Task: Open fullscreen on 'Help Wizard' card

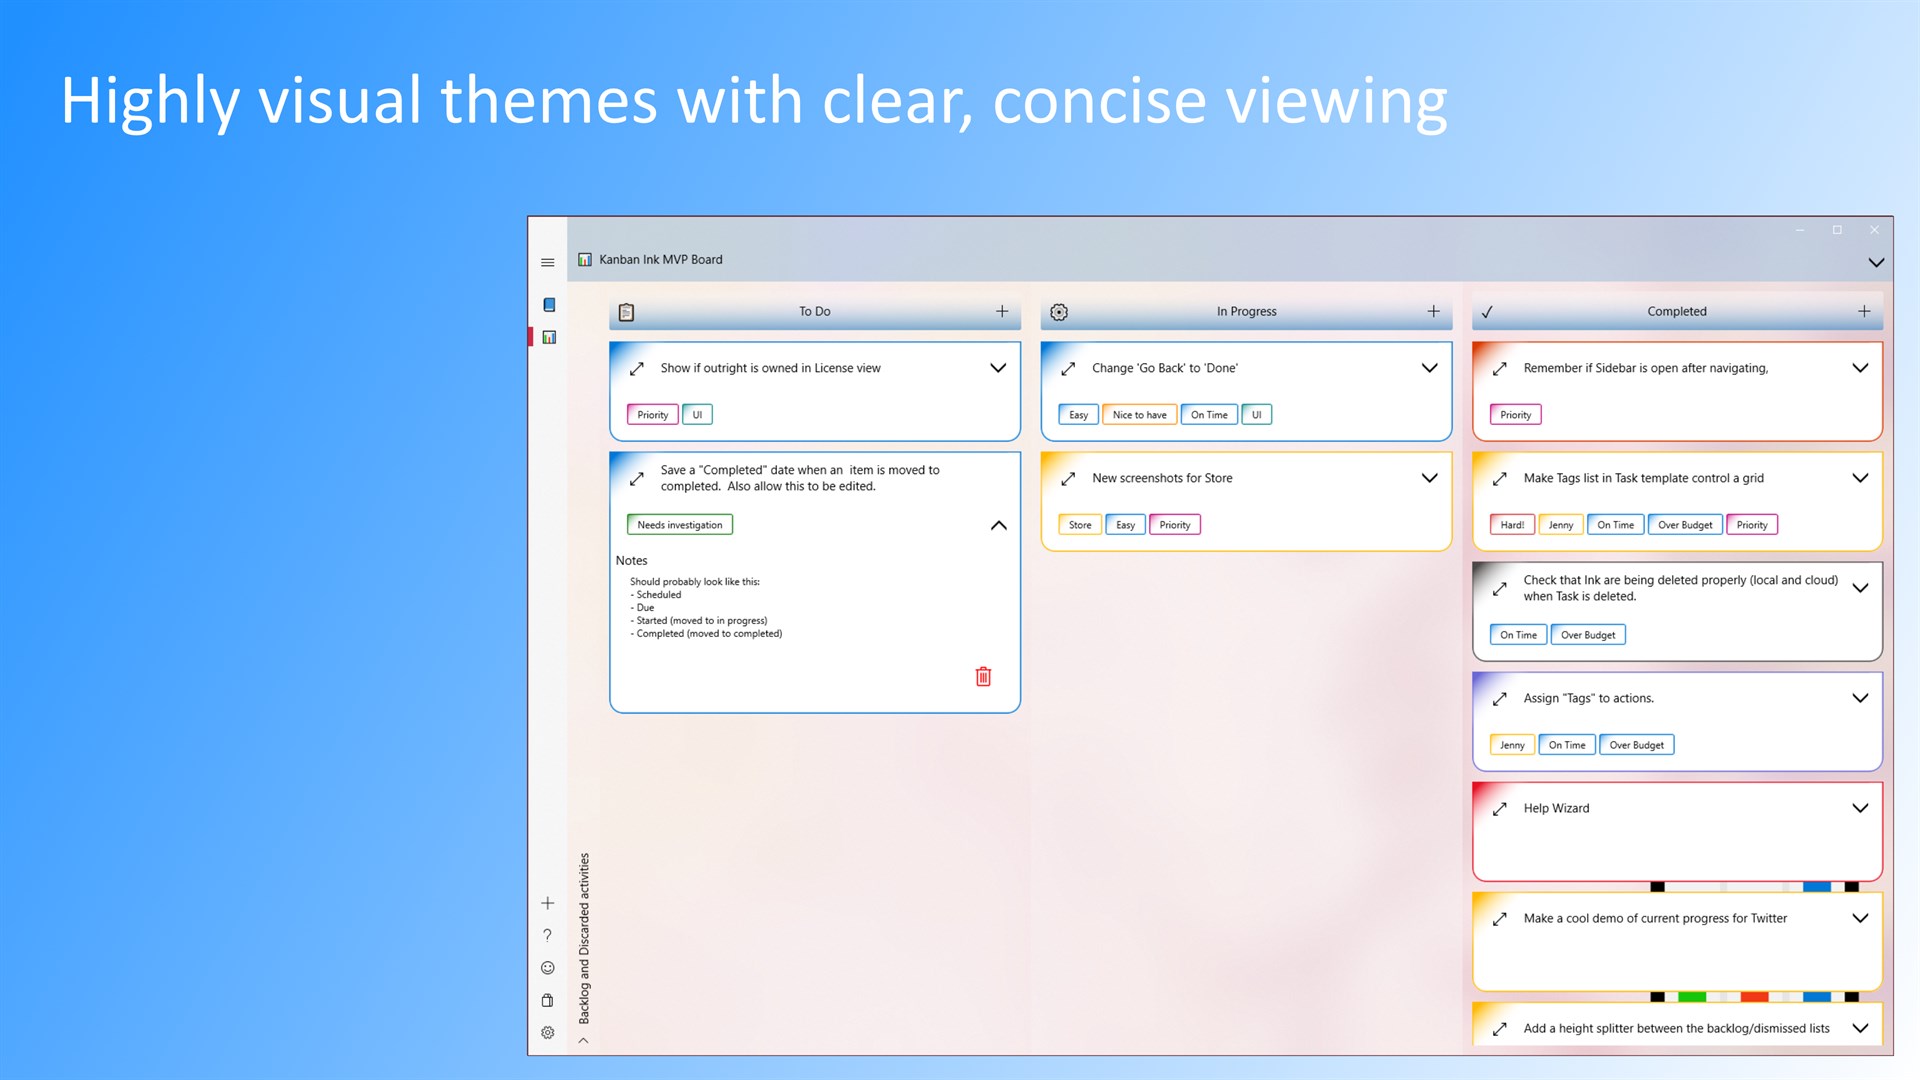Action: (x=1499, y=809)
